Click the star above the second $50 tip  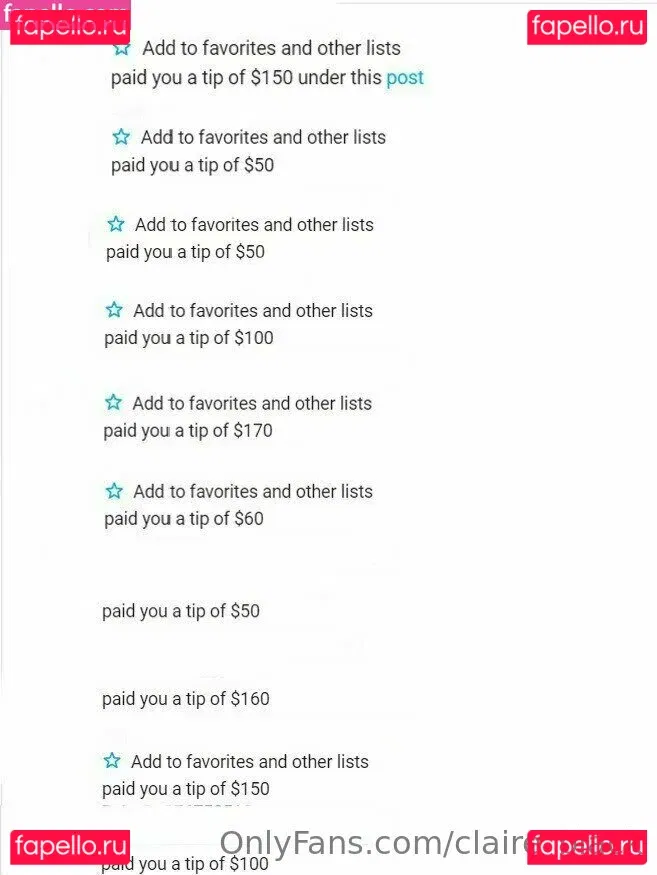[116, 224]
